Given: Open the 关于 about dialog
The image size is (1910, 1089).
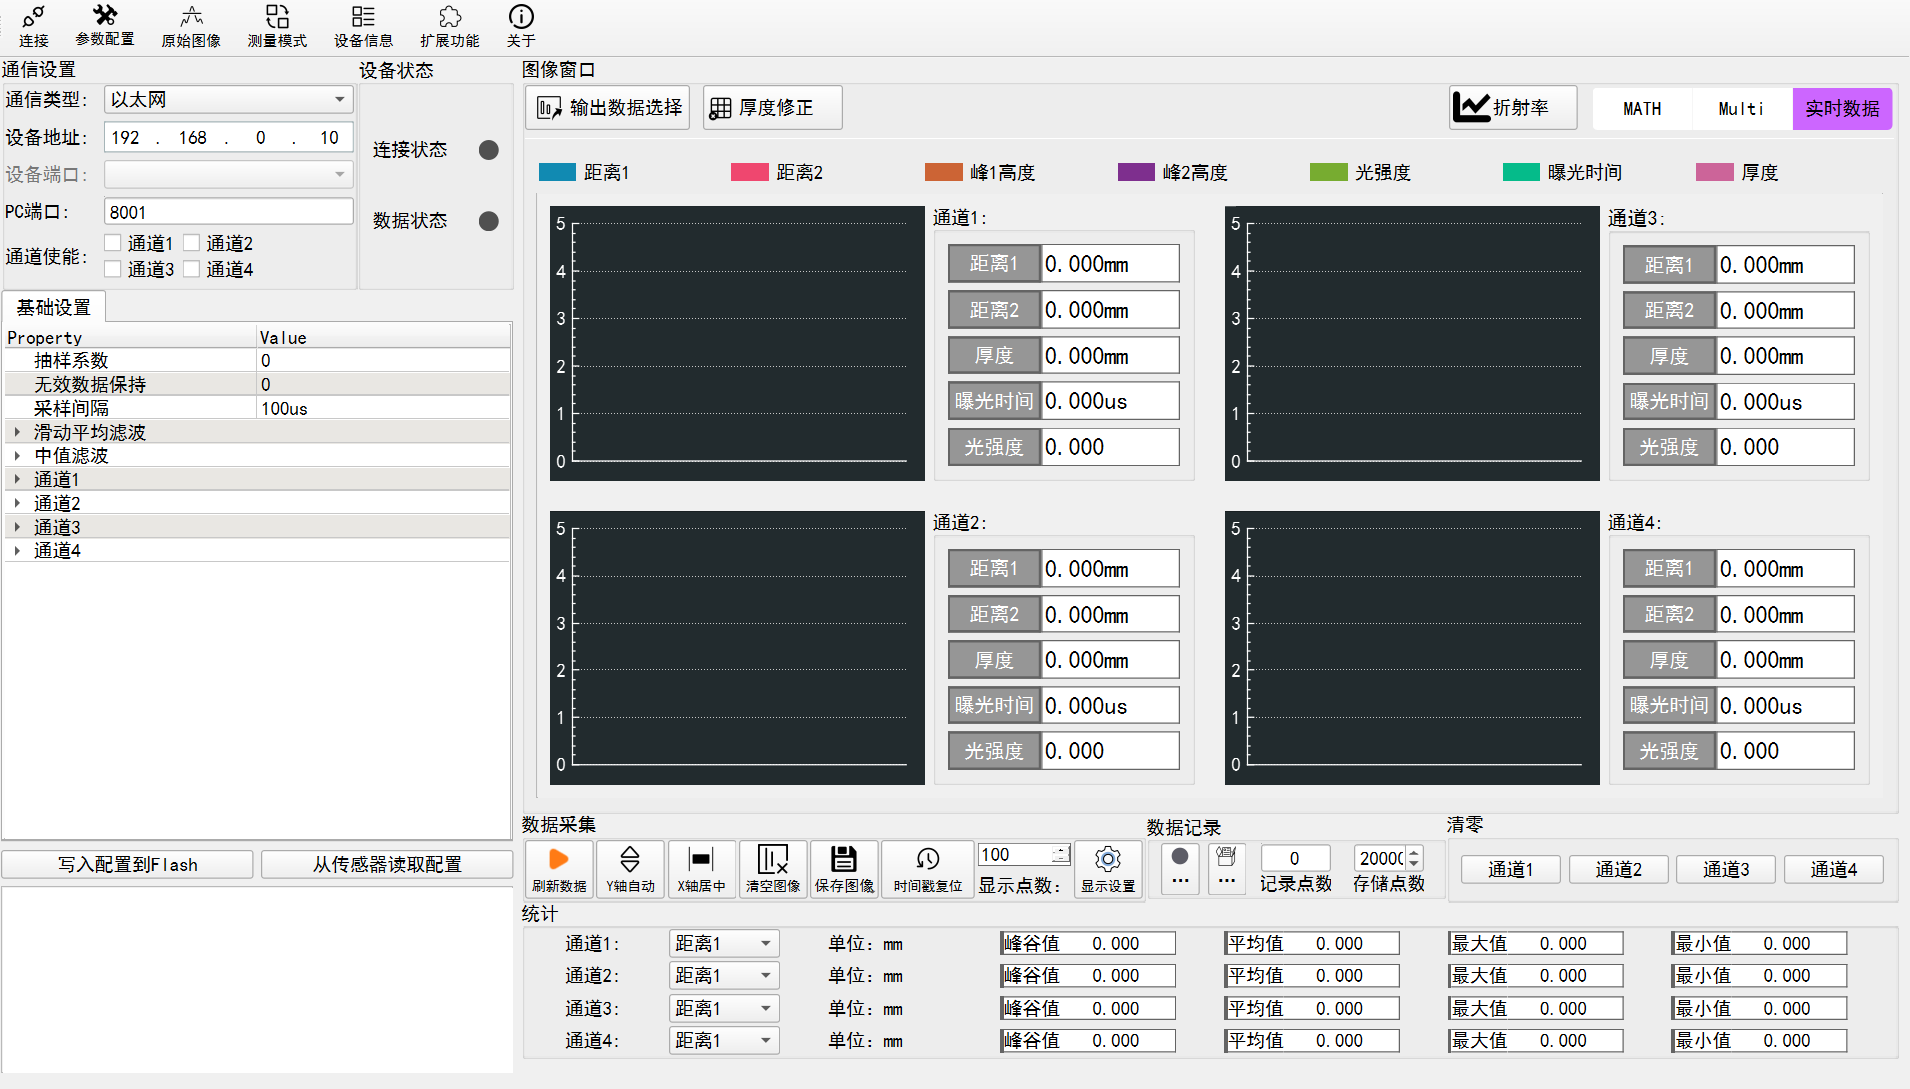Looking at the screenshot, I should click(x=521, y=26).
